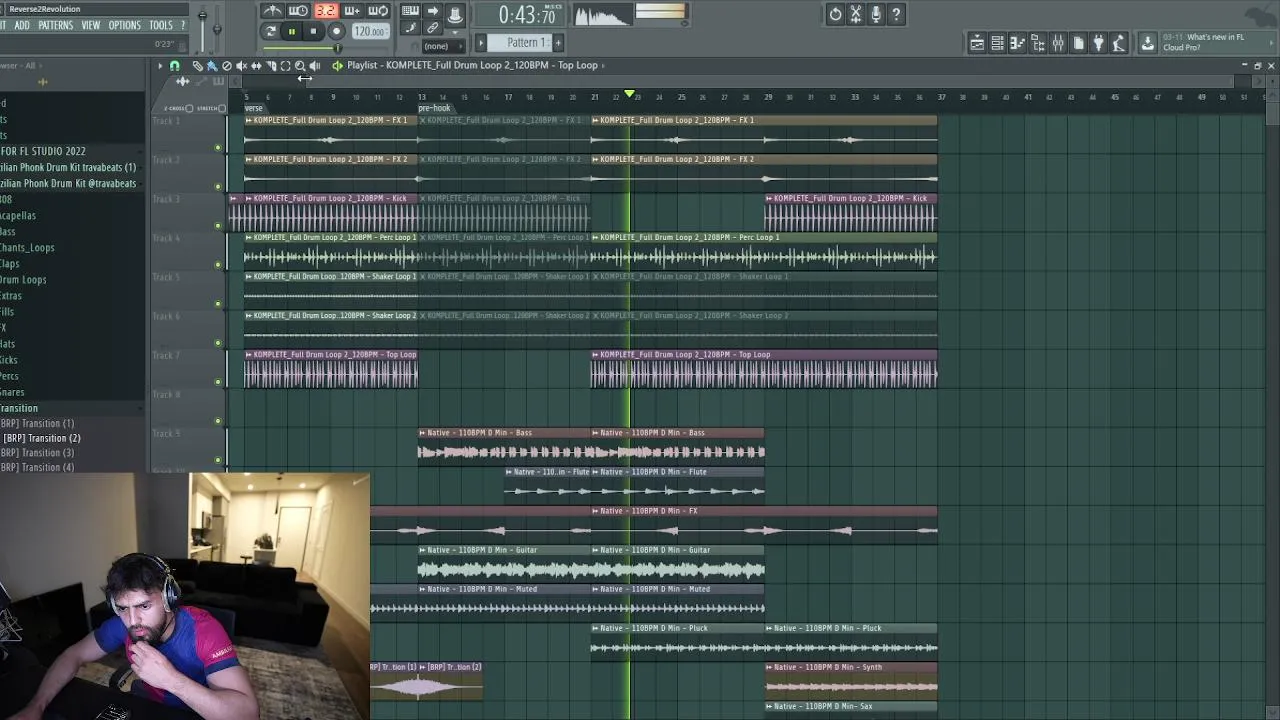Toggle wait for input before recording

[298, 11]
